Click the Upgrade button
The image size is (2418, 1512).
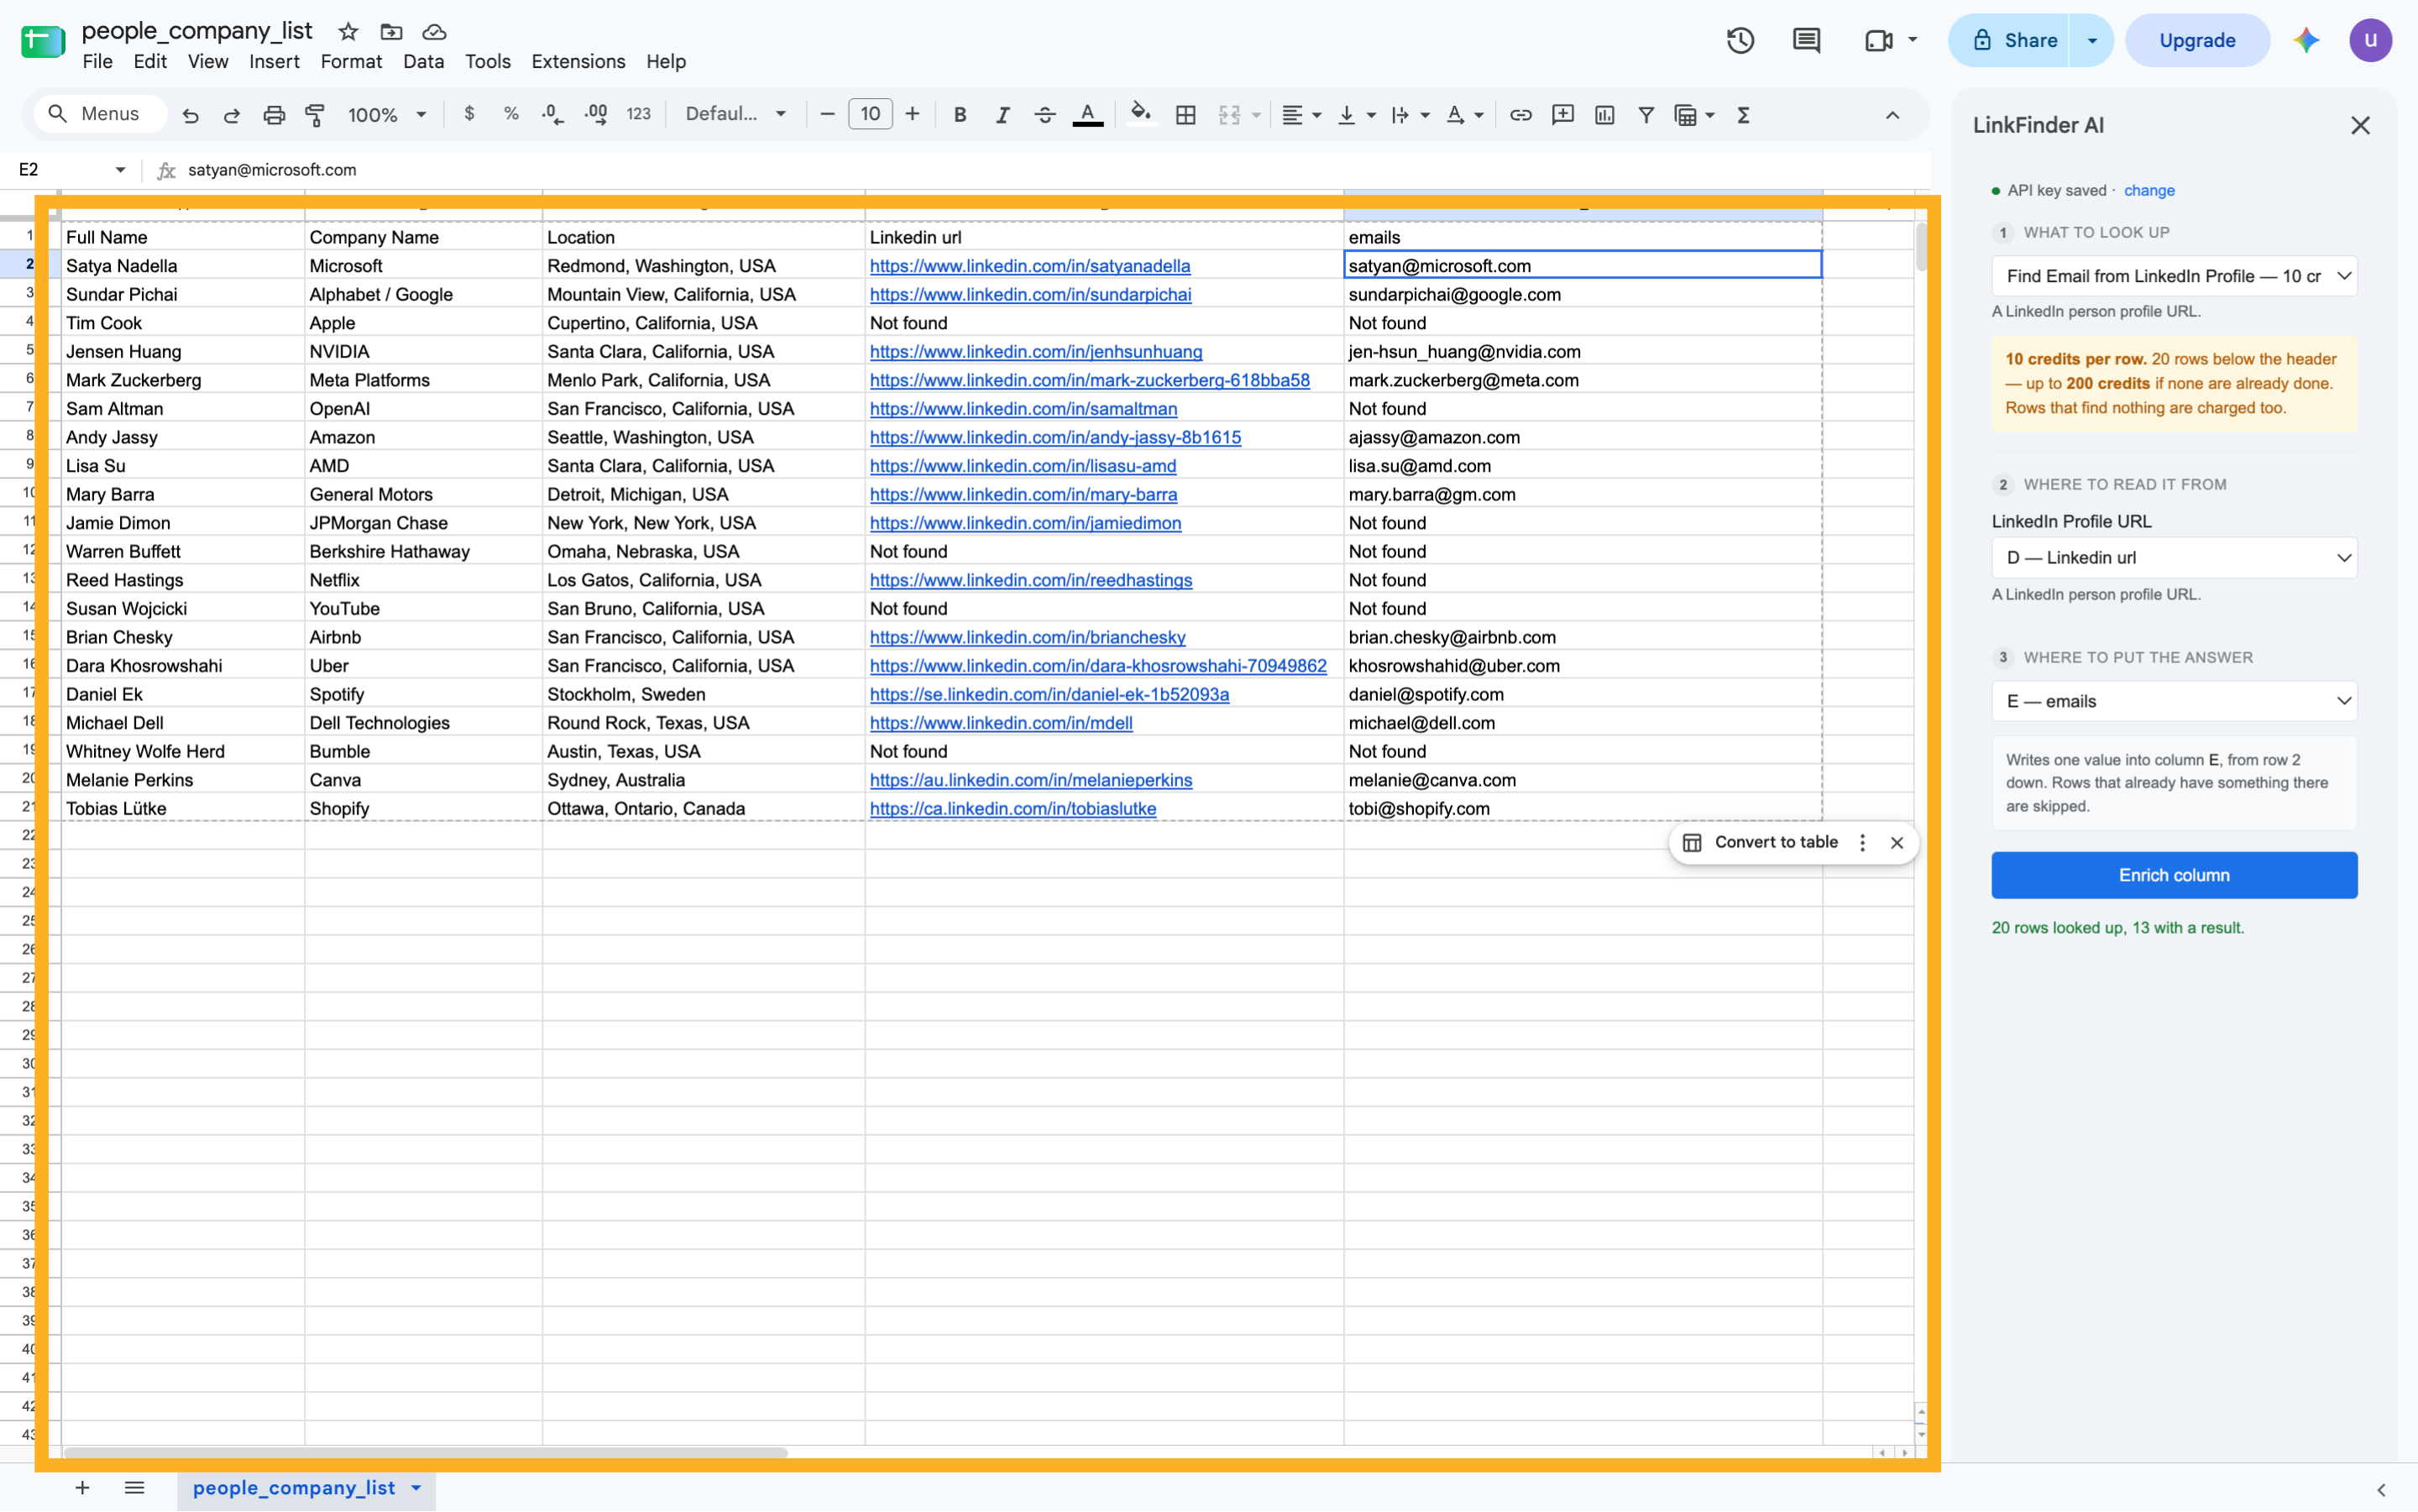point(2196,40)
